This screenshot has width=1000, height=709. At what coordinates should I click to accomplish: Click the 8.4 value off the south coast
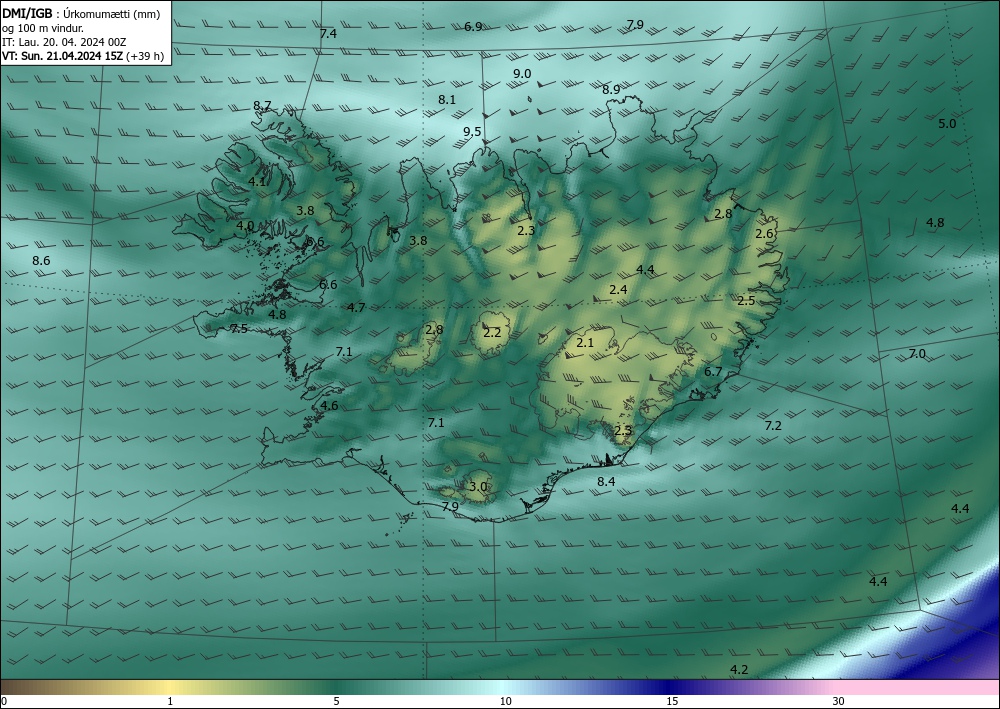pyautogui.click(x=606, y=481)
